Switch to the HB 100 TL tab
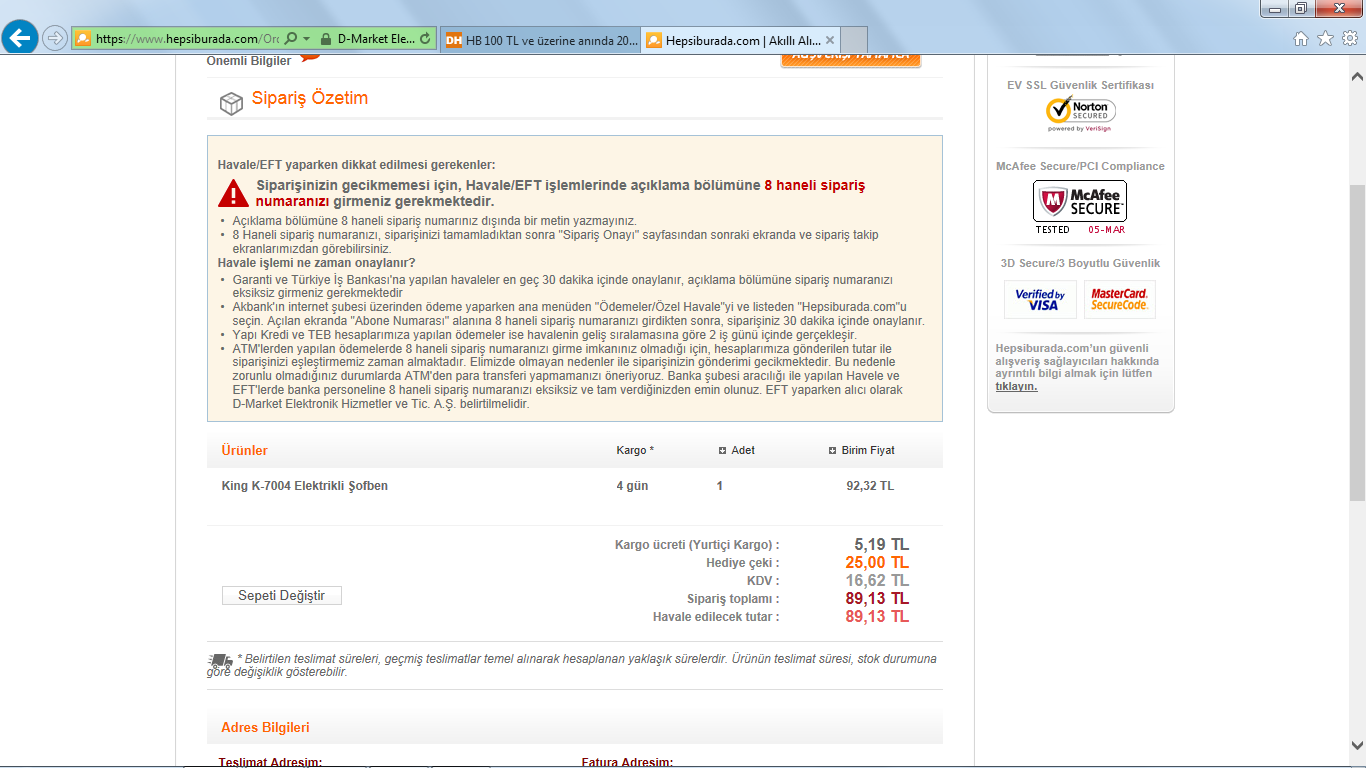Image resolution: width=1366 pixels, height=768 pixels. pyautogui.click(x=540, y=40)
